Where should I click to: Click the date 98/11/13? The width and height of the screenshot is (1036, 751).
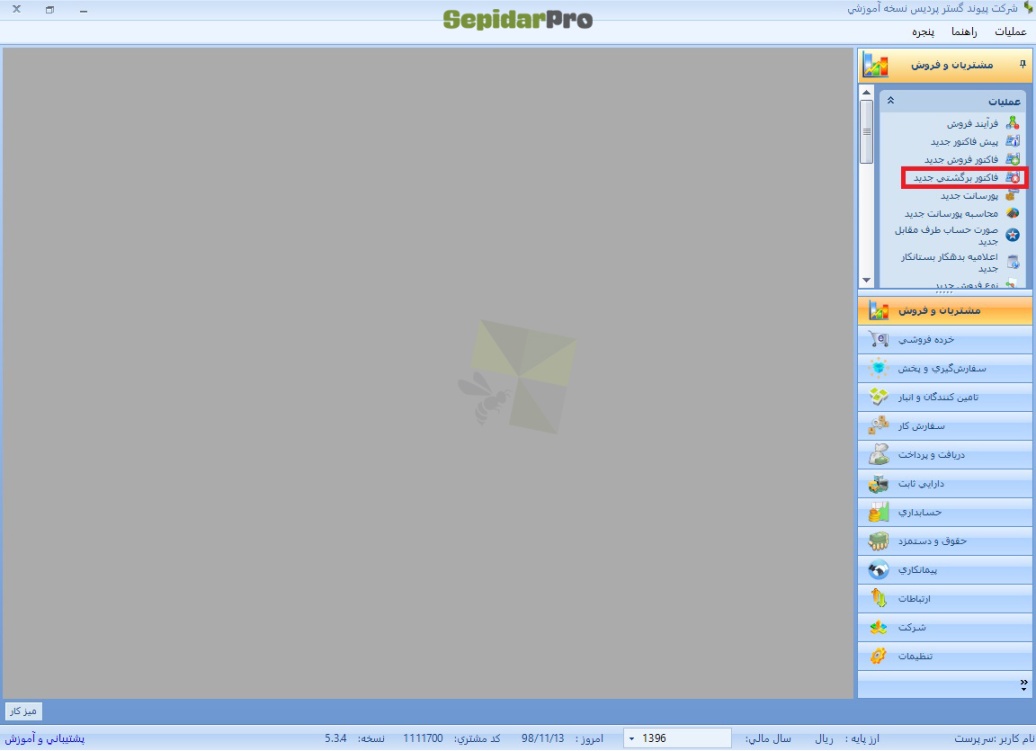pos(542,738)
